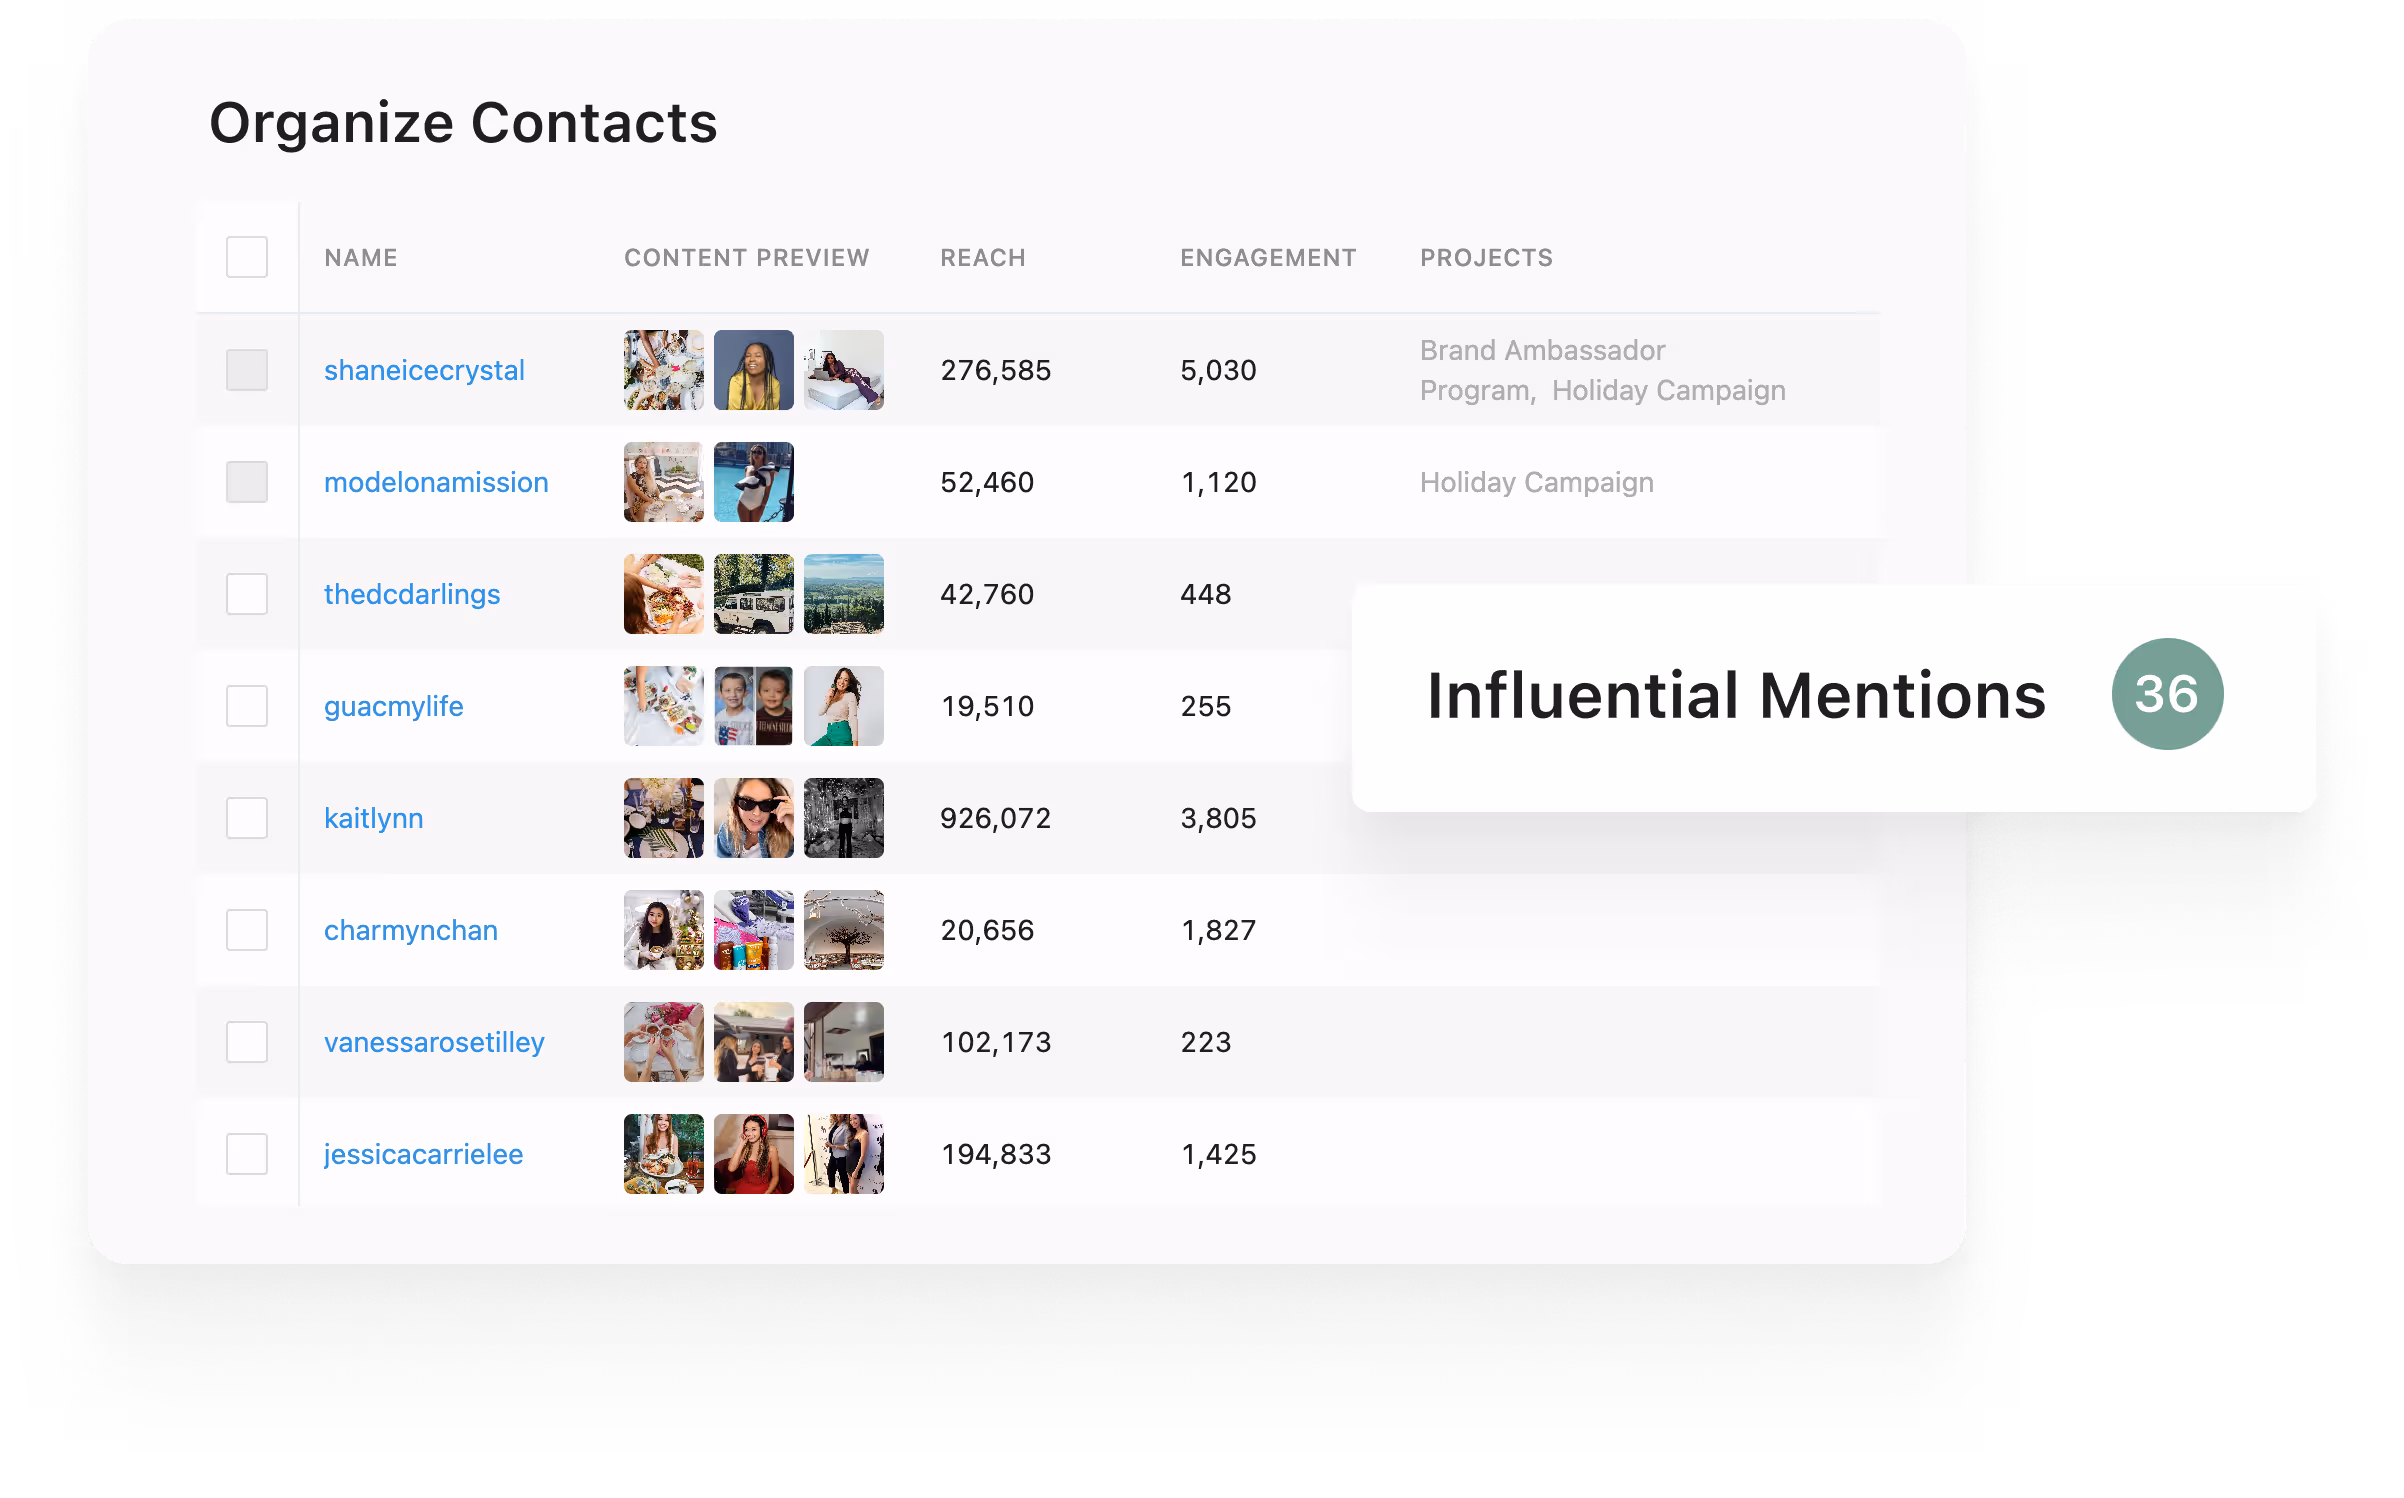Select the checkbox for jessicacarrielee
This screenshot has width=2404, height=1498.
click(x=246, y=1154)
